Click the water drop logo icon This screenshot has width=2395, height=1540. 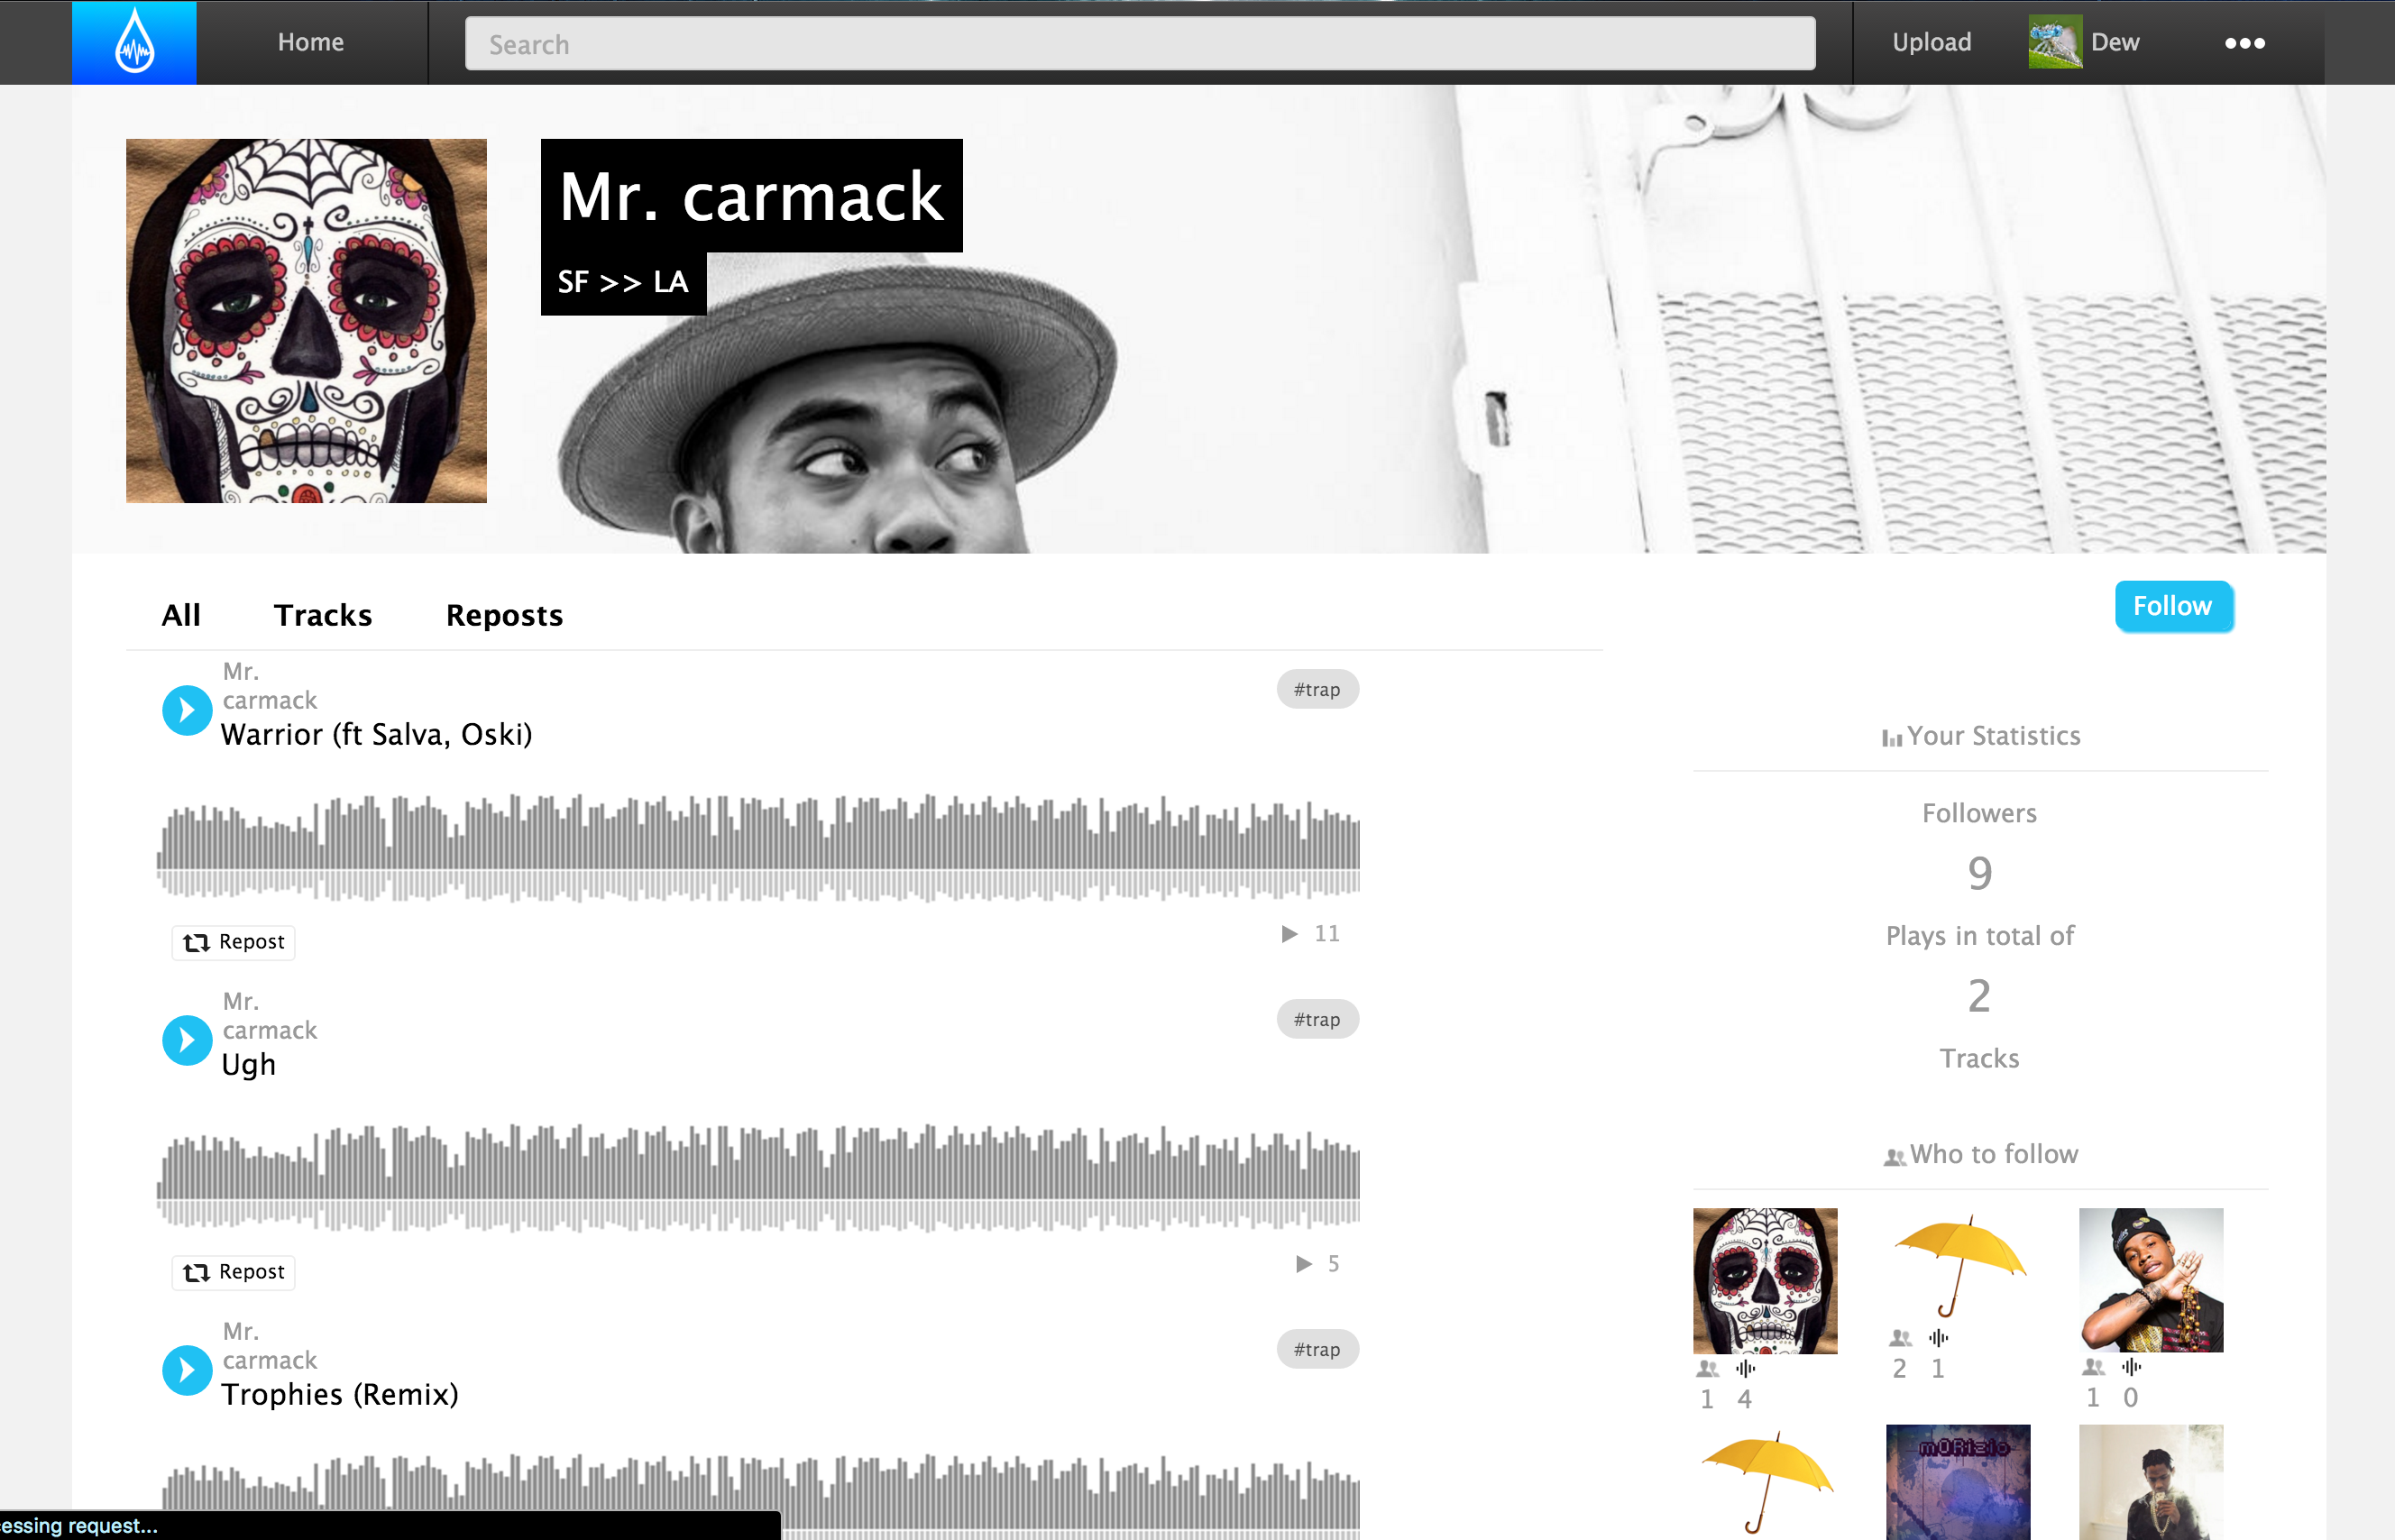134,42
